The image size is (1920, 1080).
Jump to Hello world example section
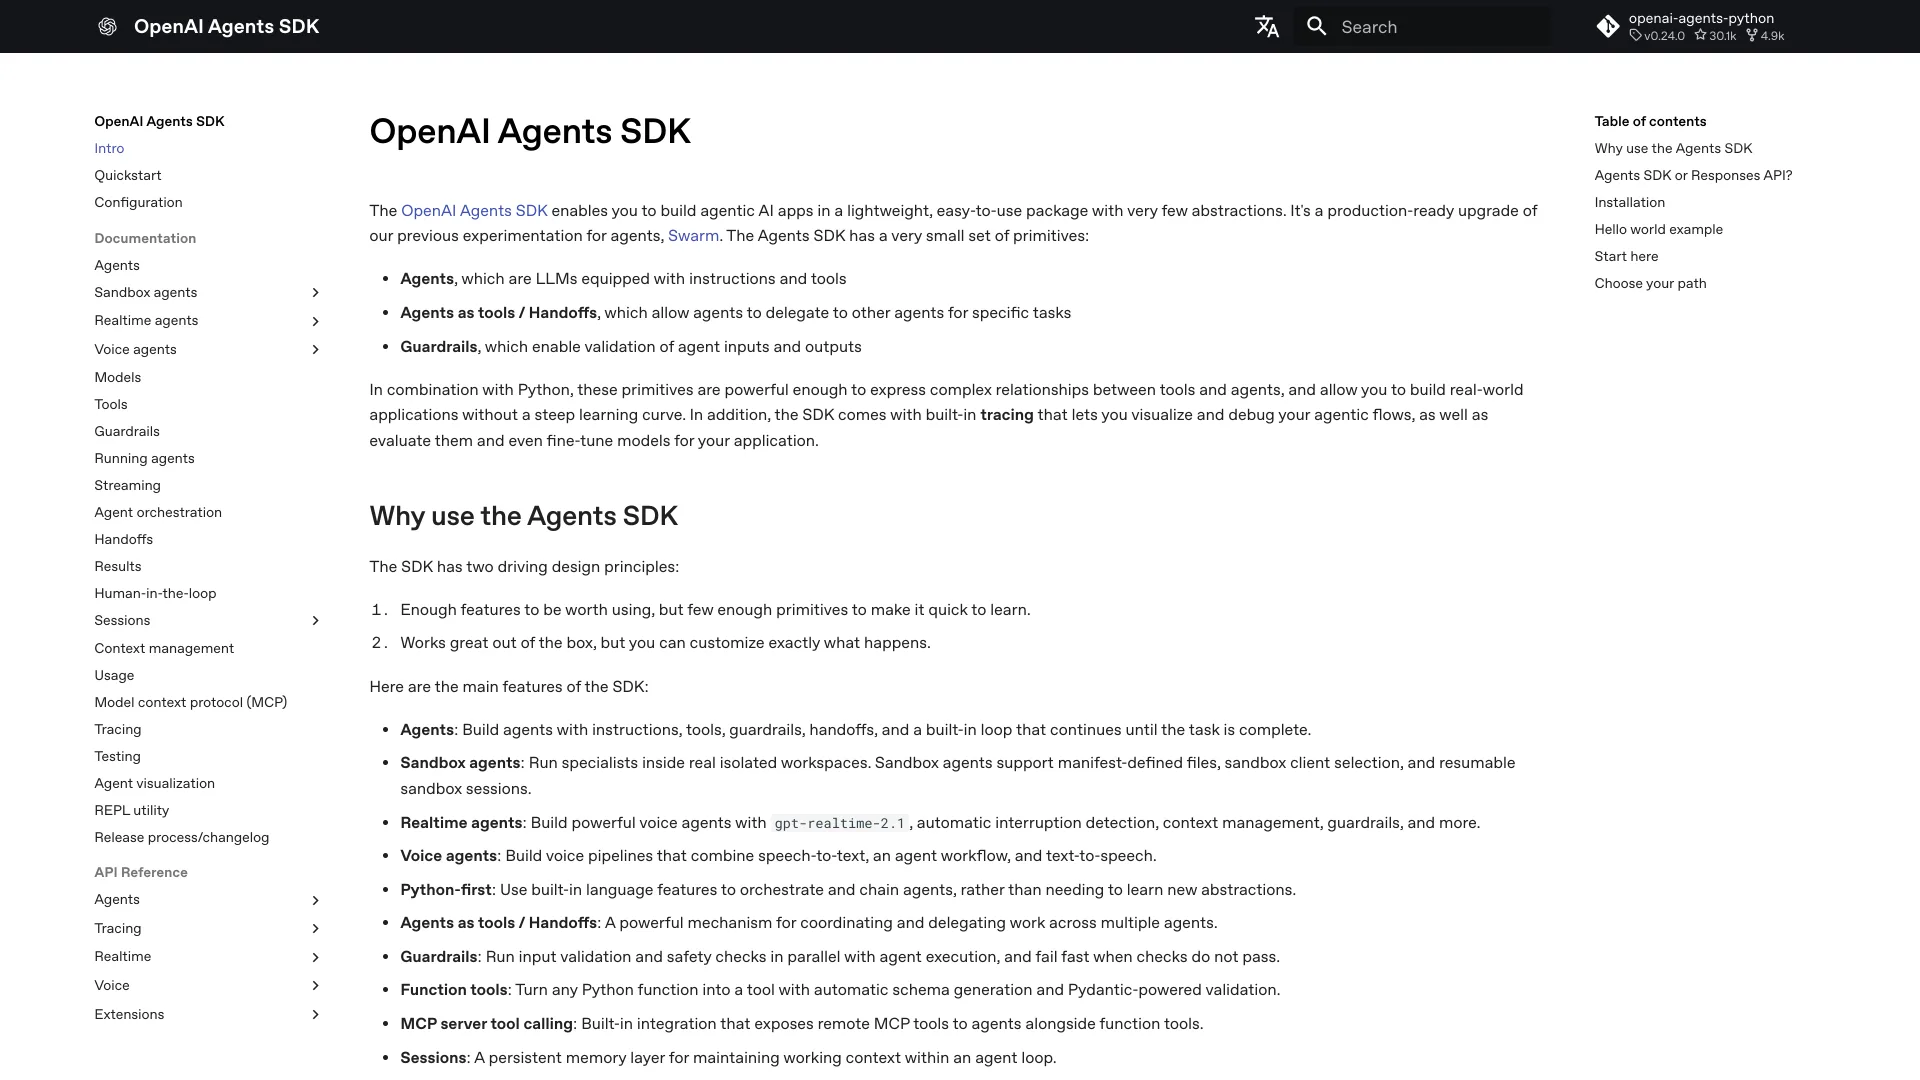coord(1658,229)
